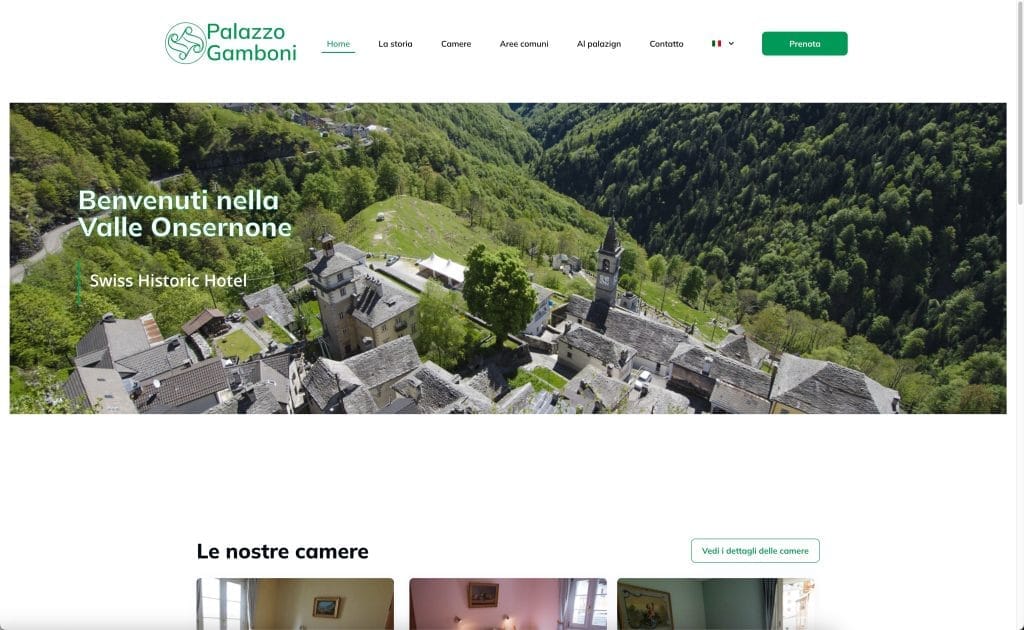Click the Italian flag language icon
The image size is (1024, 630).
coord(716,44)
